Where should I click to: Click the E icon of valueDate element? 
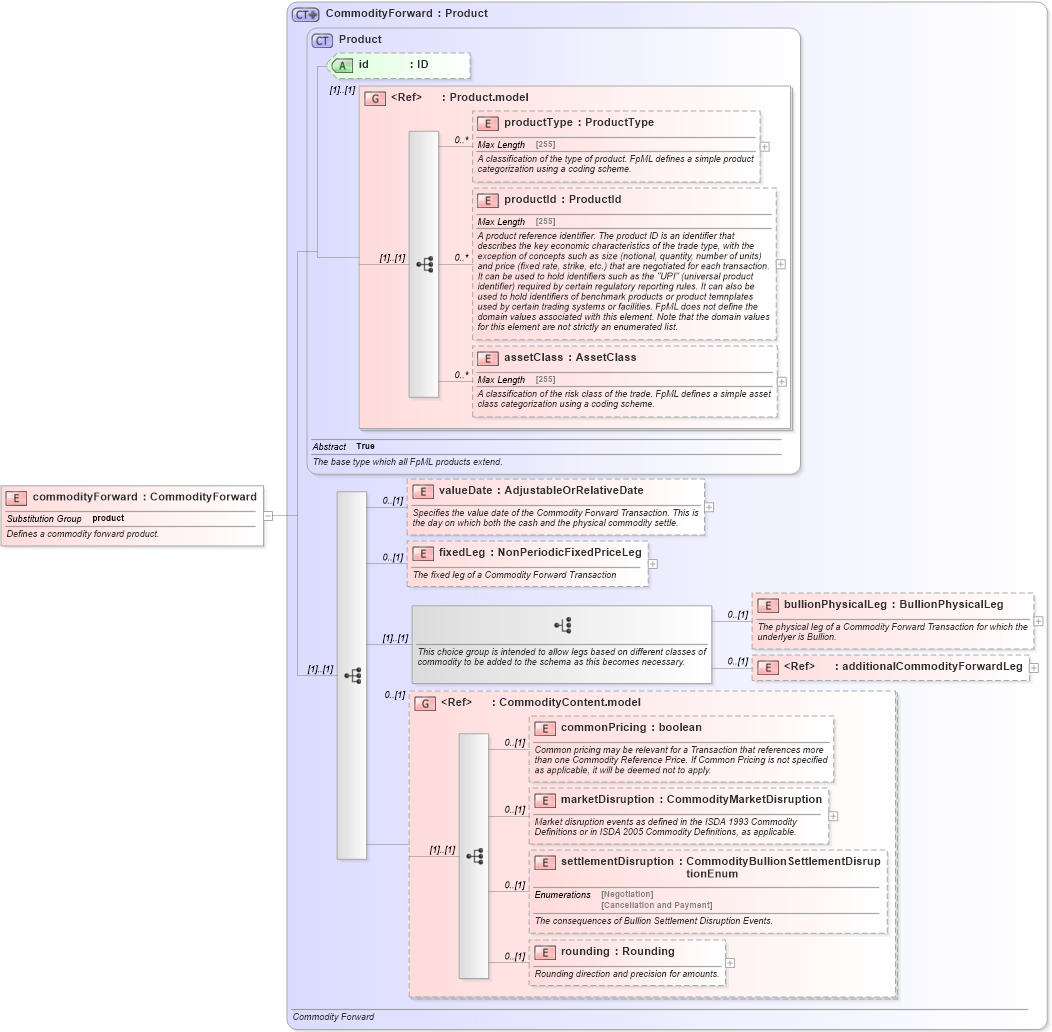pyautogui.click(x=423, y=492)
